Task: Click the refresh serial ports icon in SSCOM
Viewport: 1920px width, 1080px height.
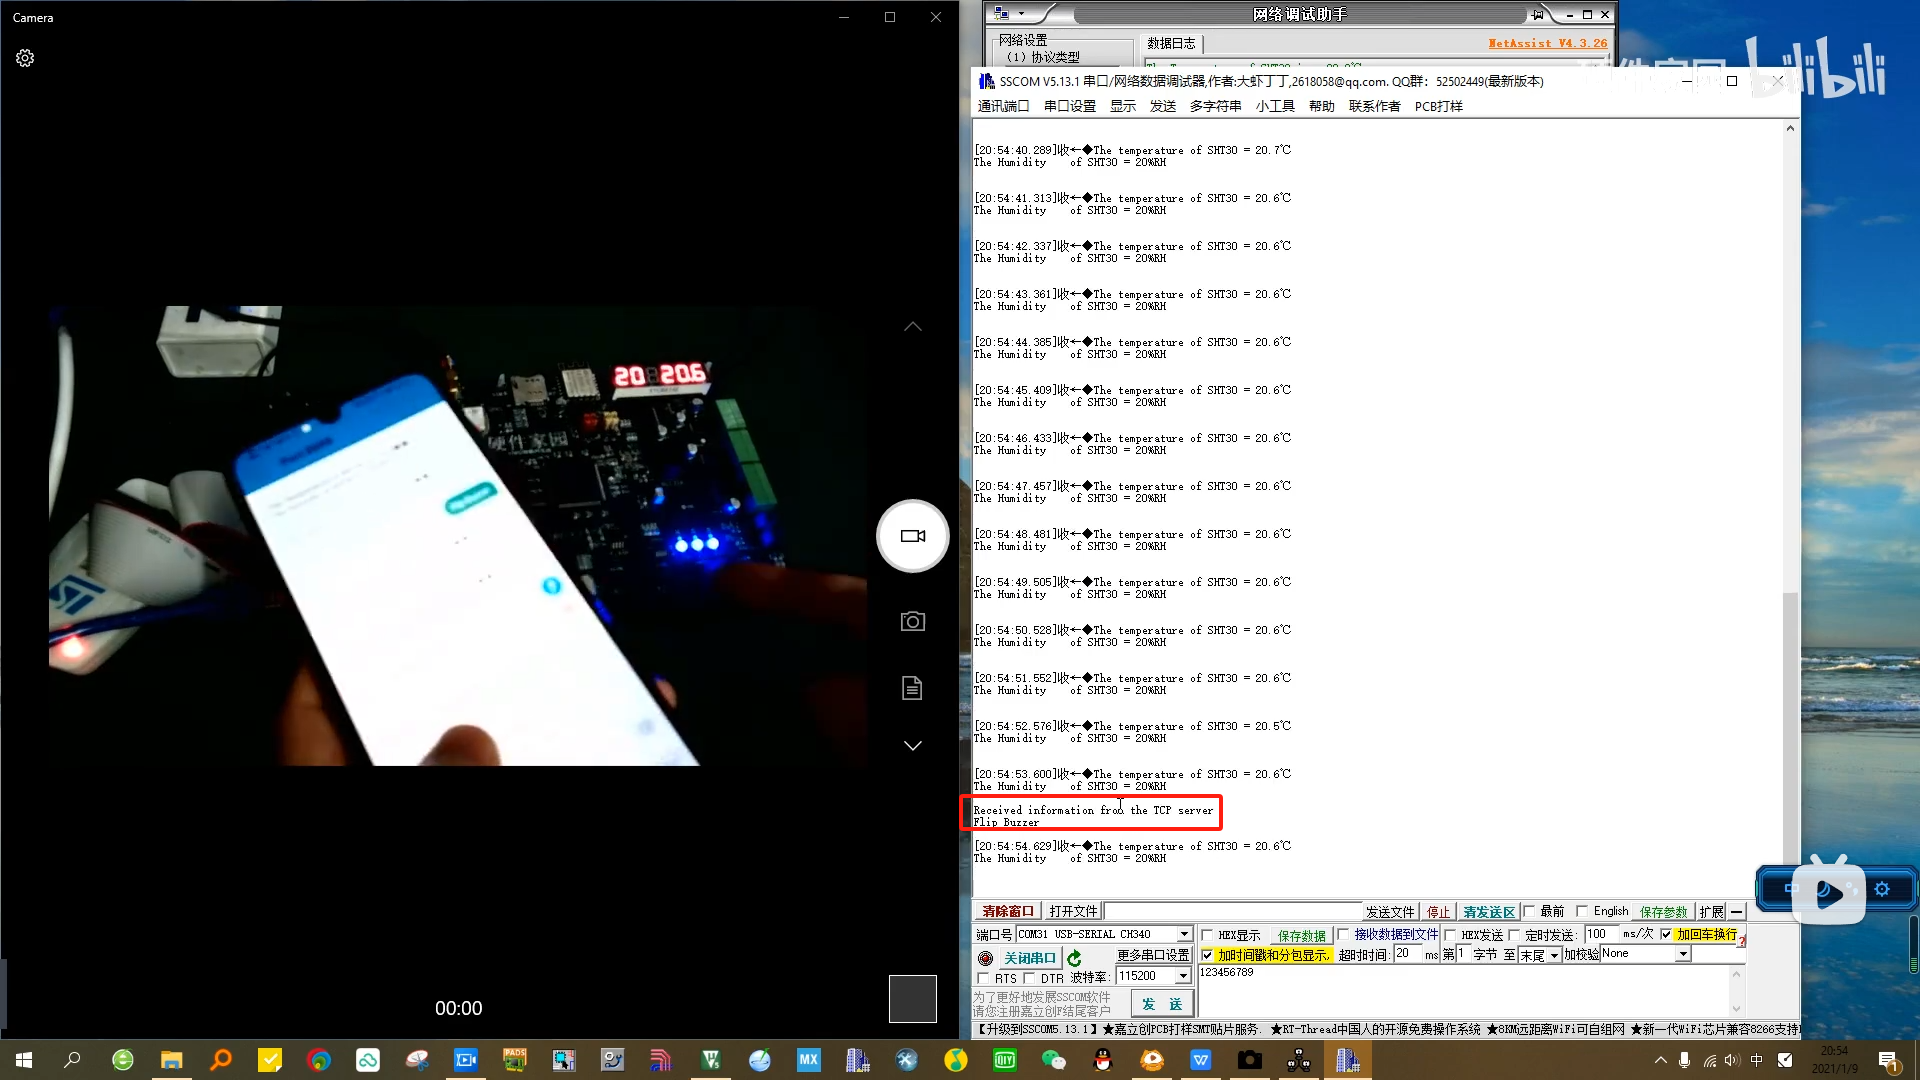Action: point(1074,958)
